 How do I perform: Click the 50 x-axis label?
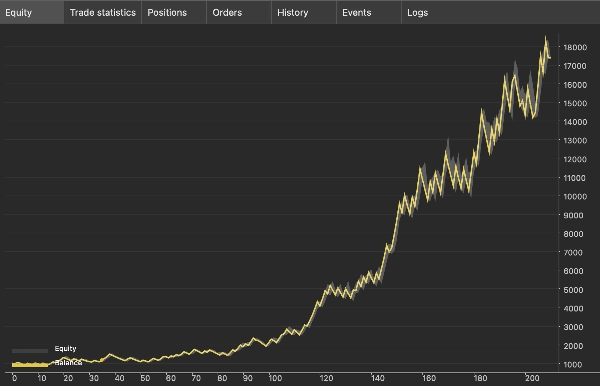click(145, 378)
